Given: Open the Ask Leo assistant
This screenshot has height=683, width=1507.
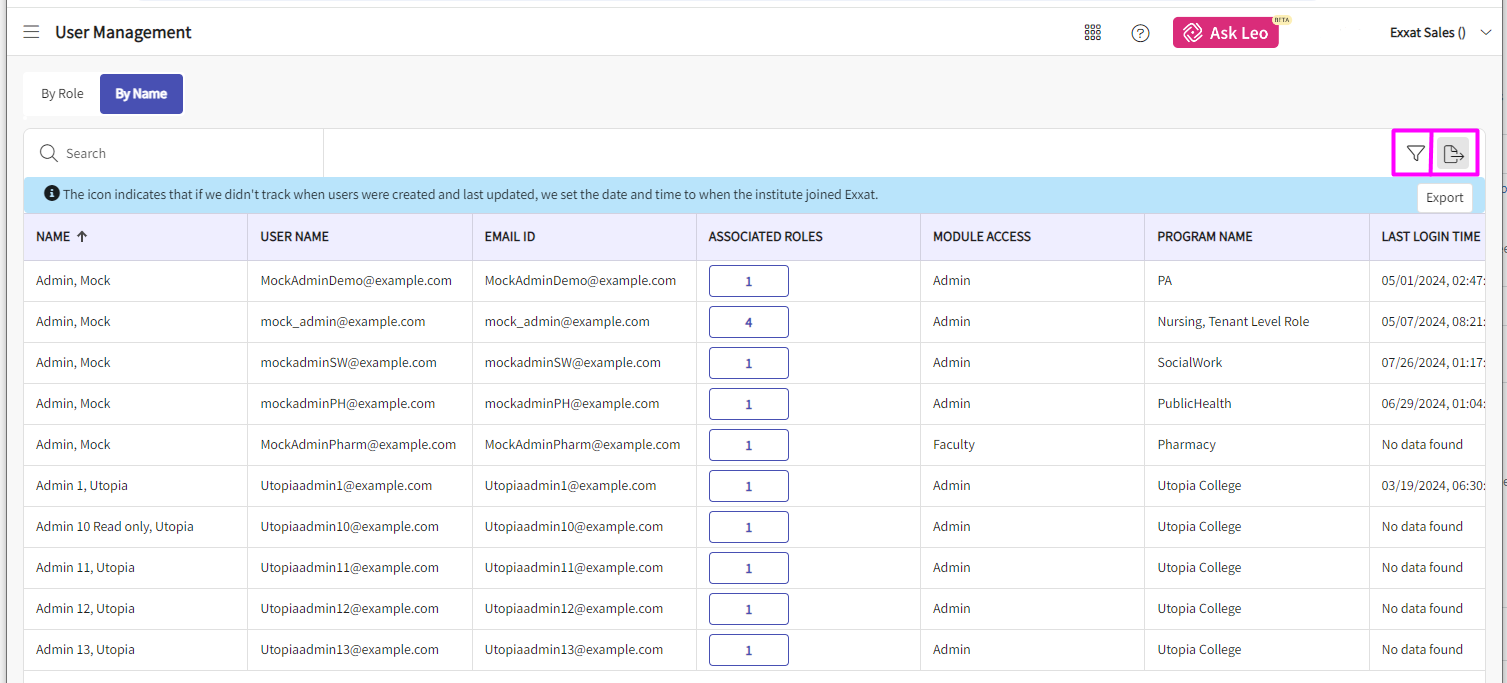Looking at the screenshot, I should coord(1225,33).
